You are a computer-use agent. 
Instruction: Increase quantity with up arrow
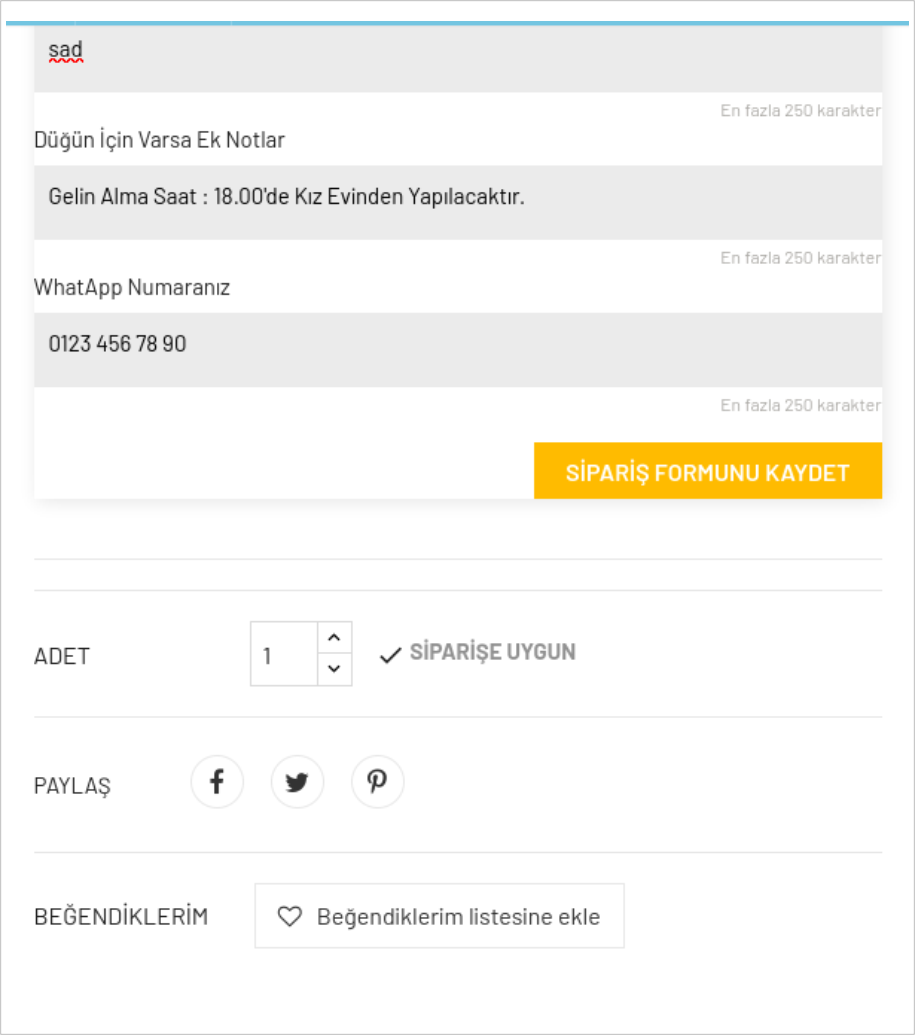334,637
